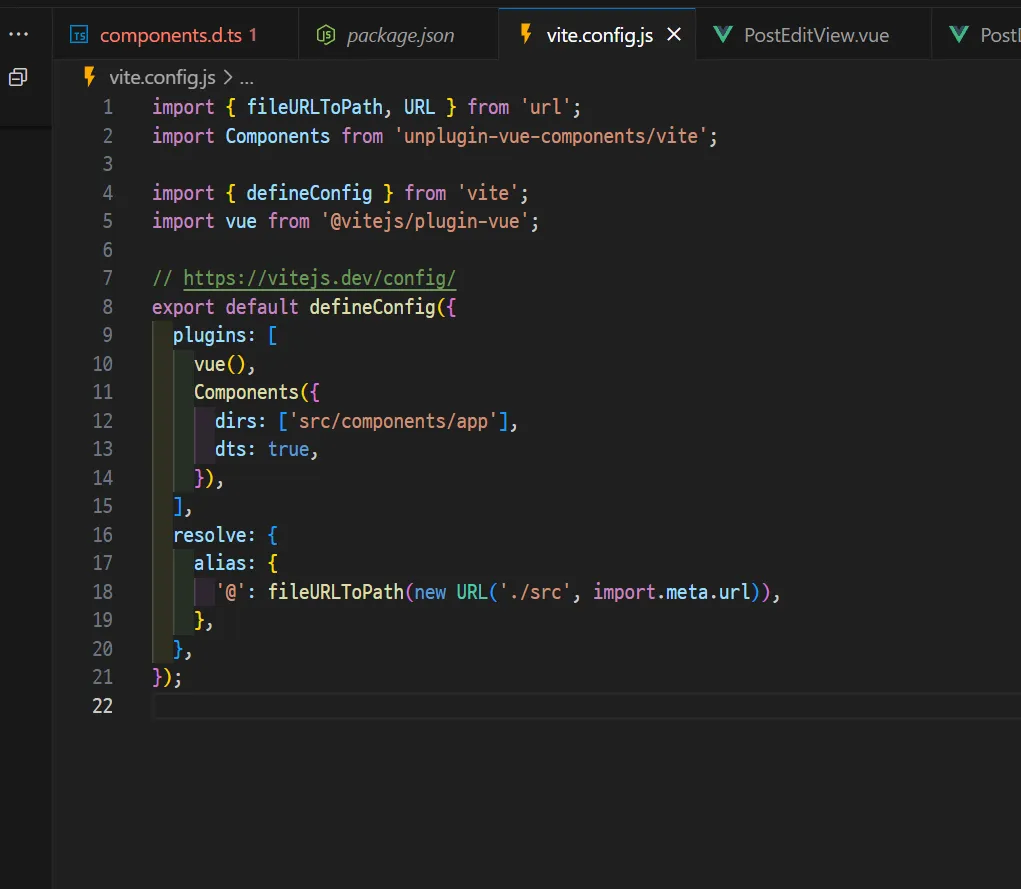Click the error count 1 on components.d.ts tab
1021x889 pixels.
point(253,35)
